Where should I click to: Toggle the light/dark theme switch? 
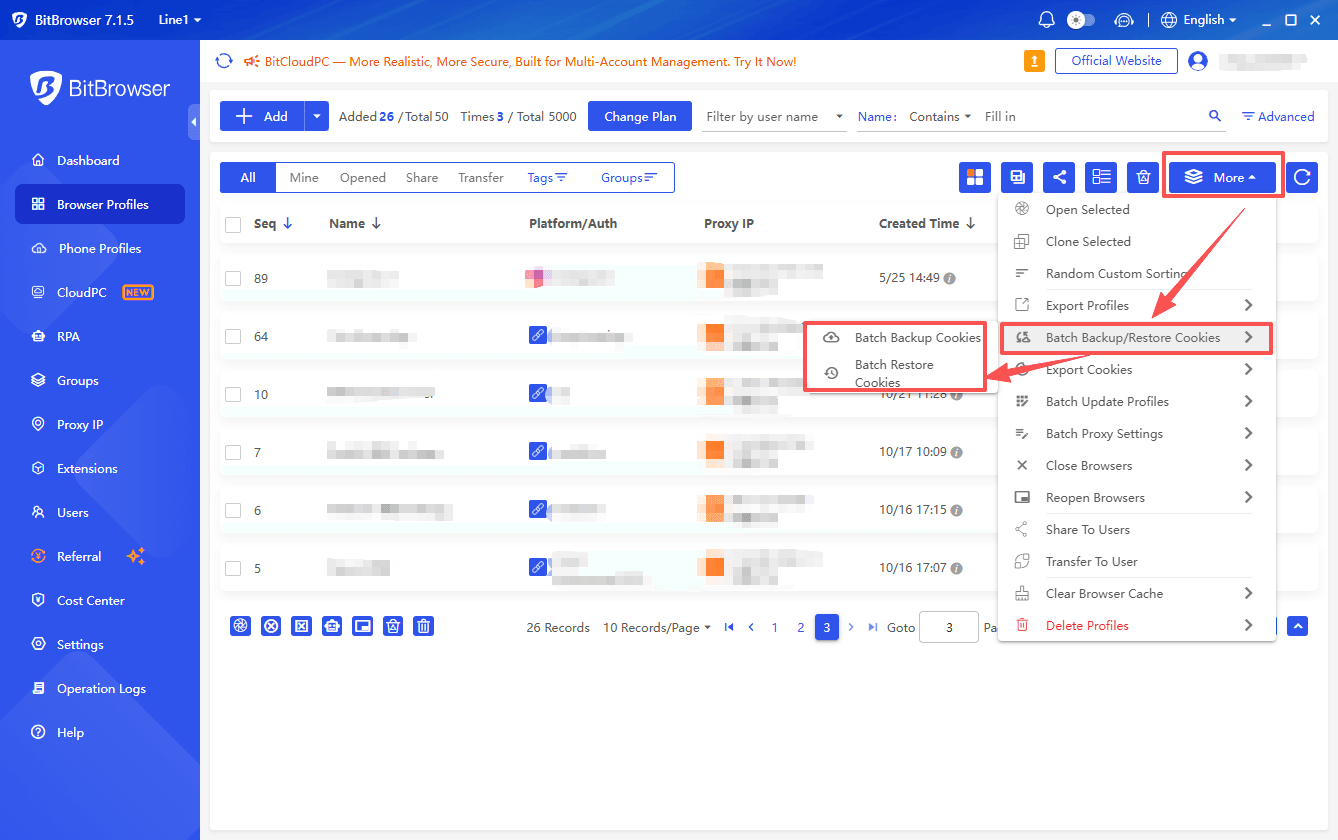pyautogui.click(x=1081, y=20)
